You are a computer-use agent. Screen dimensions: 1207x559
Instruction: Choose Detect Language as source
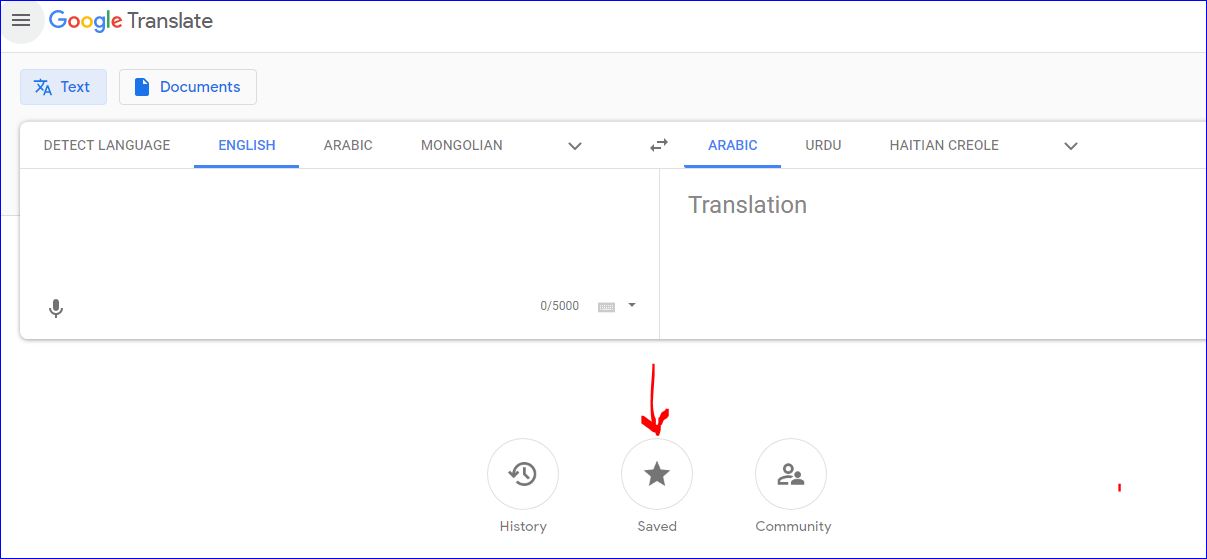pos(107,145)
